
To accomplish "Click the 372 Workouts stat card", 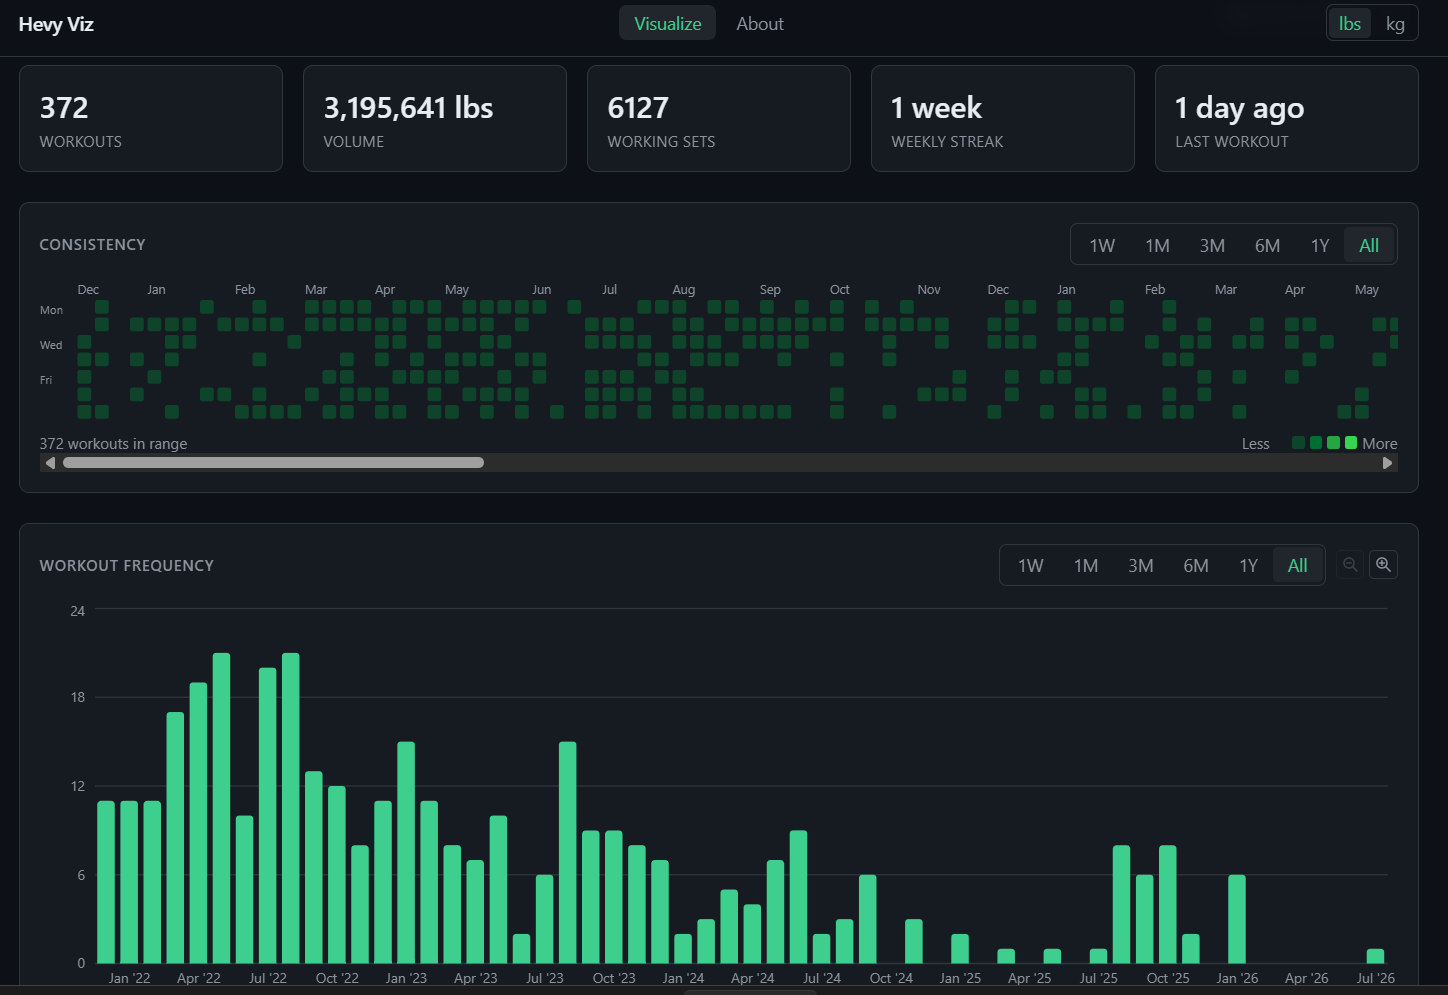I will (x=151, y=119).
